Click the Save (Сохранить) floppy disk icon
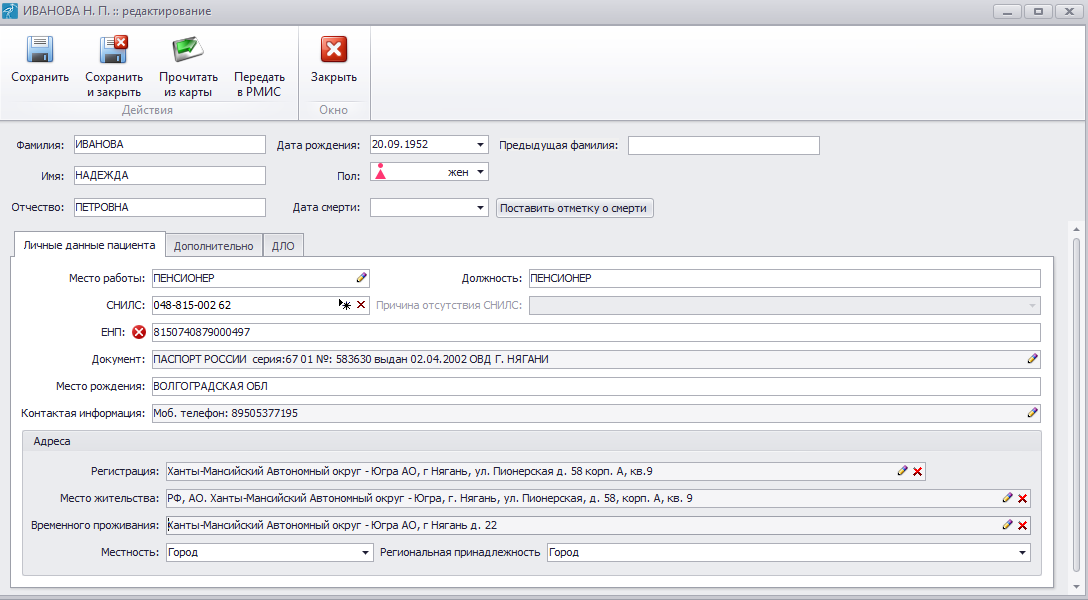Image resolution: width=1088 pixels, height=600 pixels. tap(40, 50)
